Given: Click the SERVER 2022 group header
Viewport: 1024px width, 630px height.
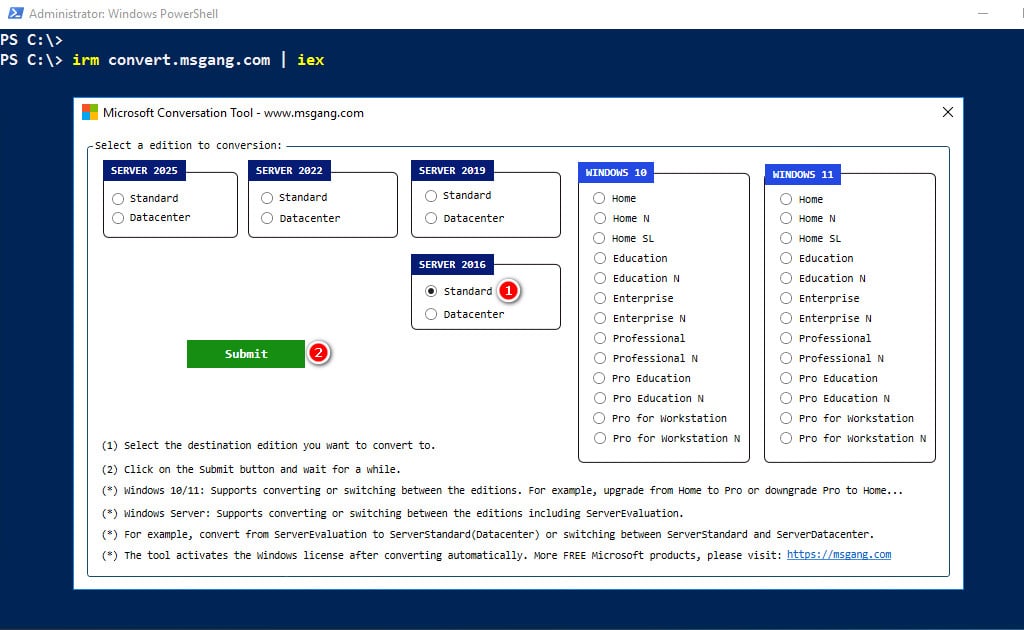Looking at the screenshot, I should click(x=289, y=170).
